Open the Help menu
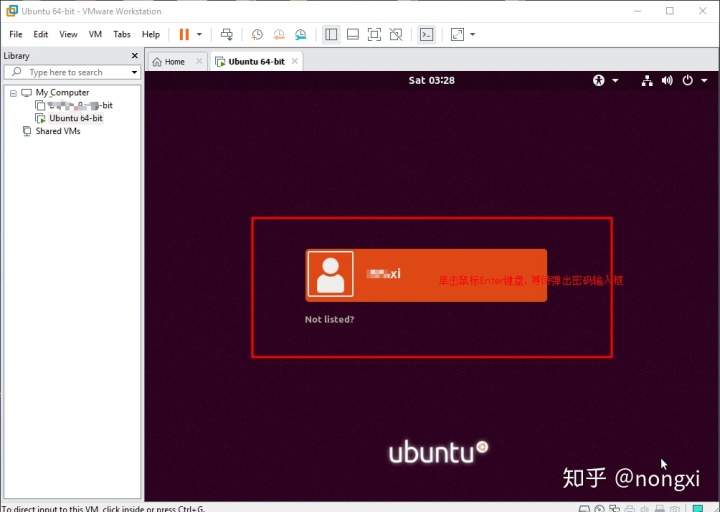 (151, 34)
